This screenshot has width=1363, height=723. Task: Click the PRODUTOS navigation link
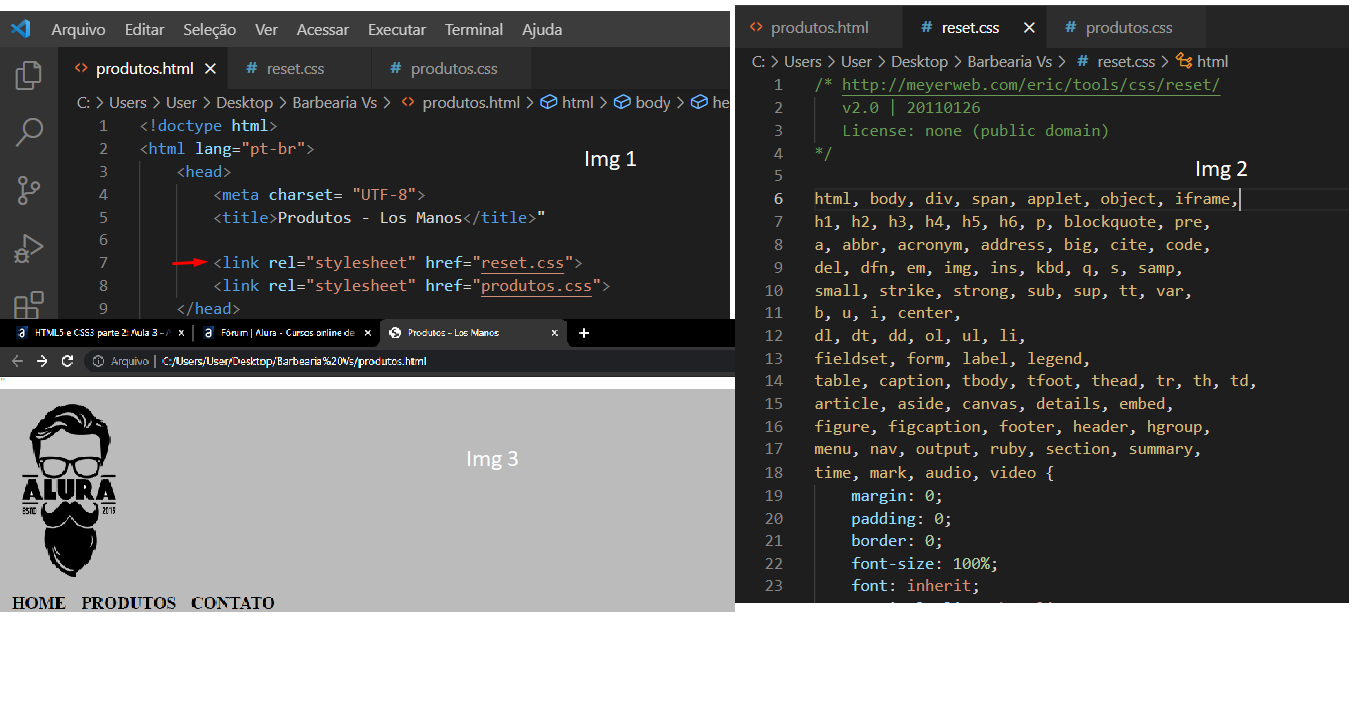(128, 603)
